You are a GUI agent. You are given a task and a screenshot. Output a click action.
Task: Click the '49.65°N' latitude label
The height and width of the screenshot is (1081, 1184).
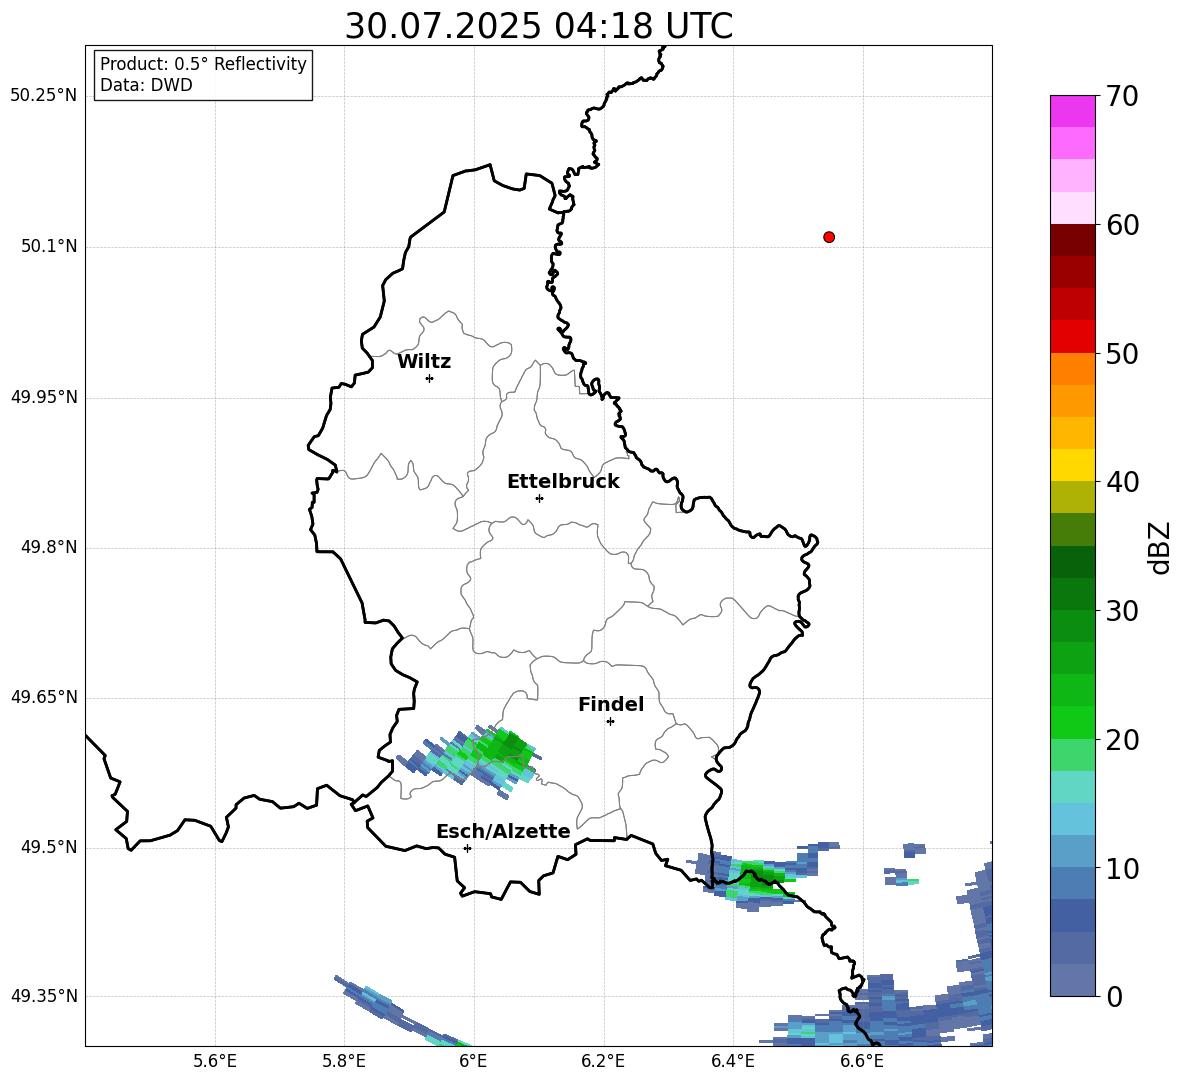[x=43, y=697]
